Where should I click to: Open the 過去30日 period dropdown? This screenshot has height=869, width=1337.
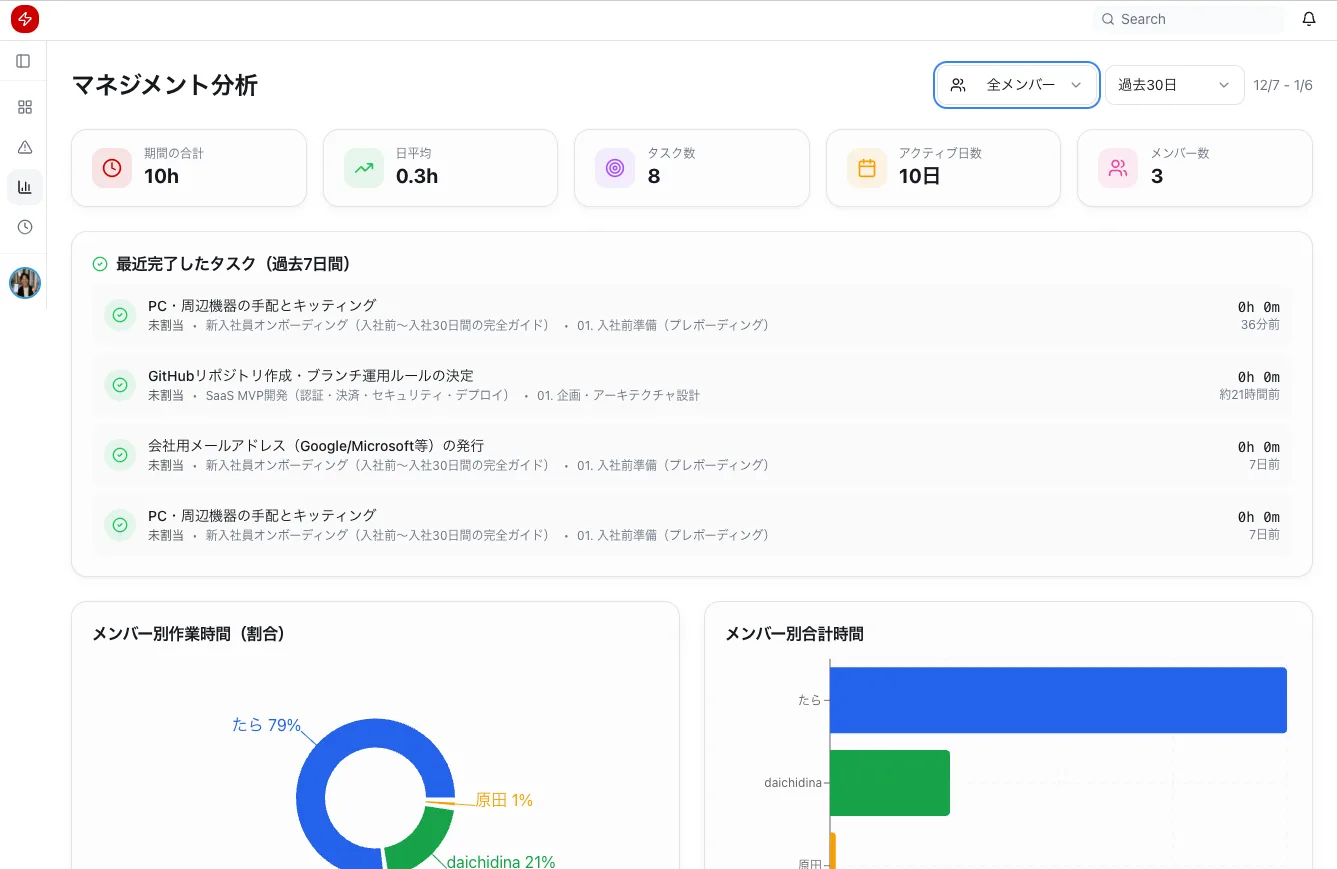pos(1174,85)
